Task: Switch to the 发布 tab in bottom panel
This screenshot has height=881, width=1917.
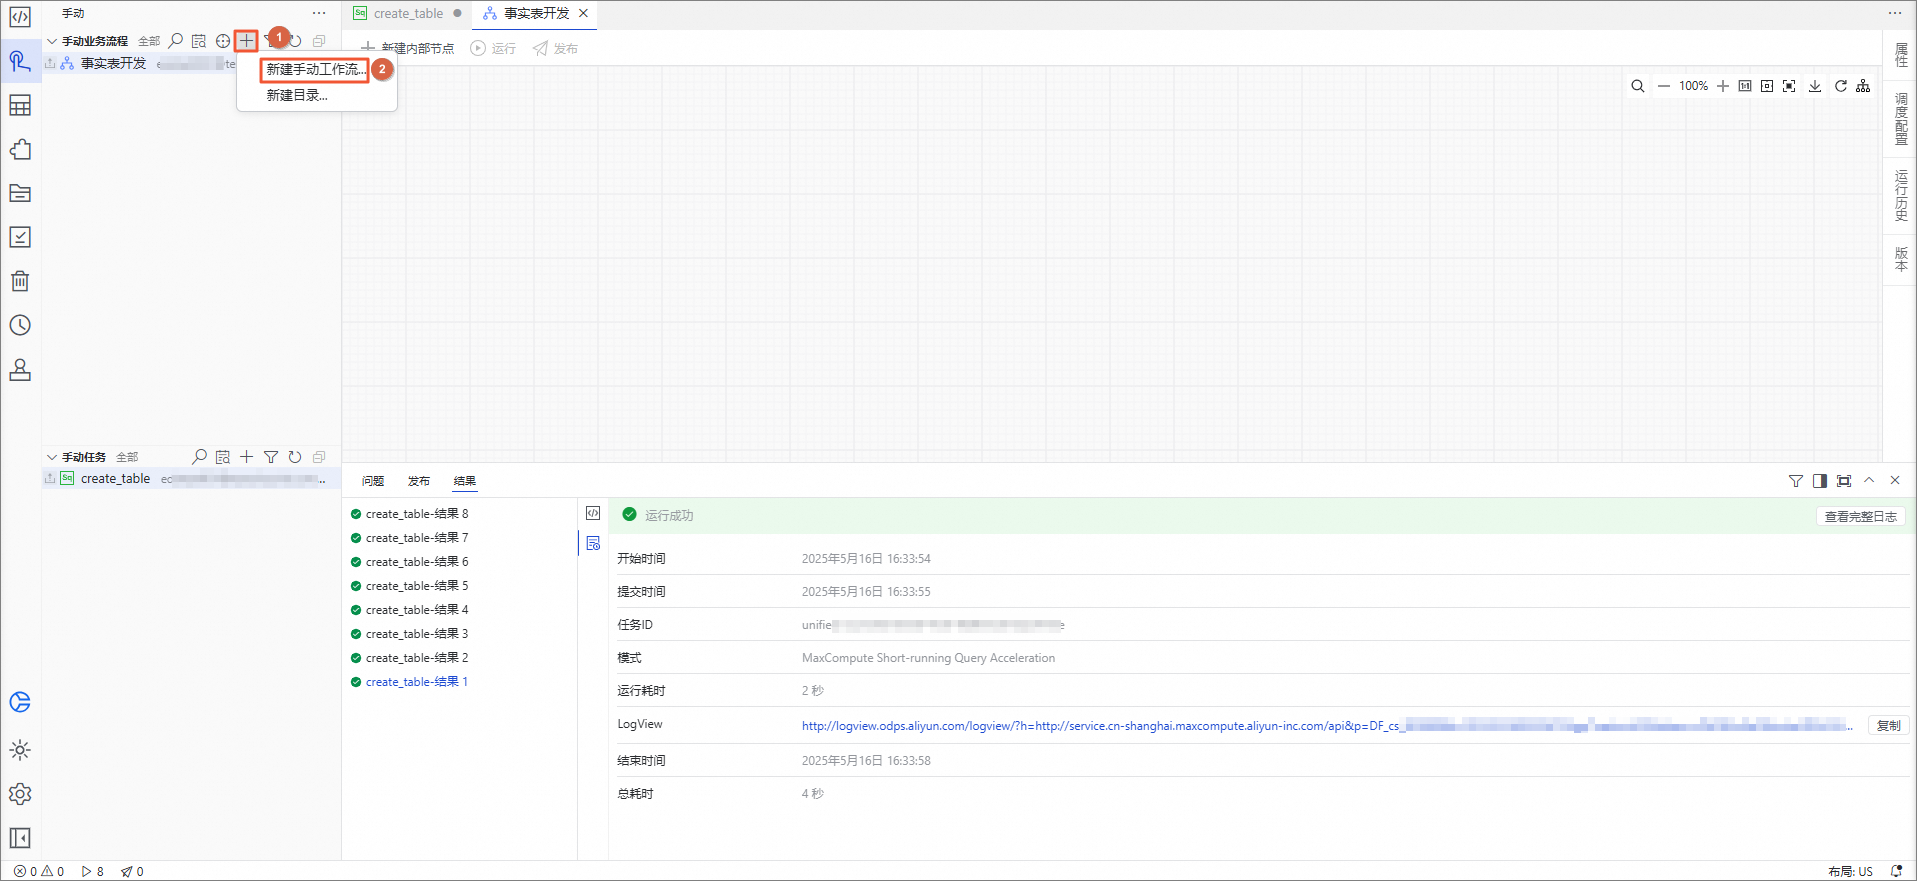Action: coord(419,481)
